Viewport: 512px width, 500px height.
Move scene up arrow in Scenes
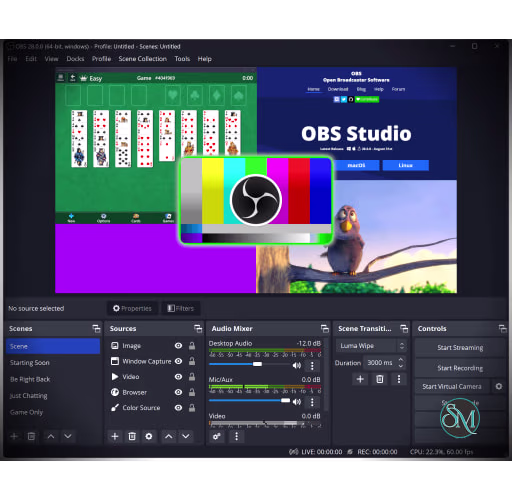51,436
